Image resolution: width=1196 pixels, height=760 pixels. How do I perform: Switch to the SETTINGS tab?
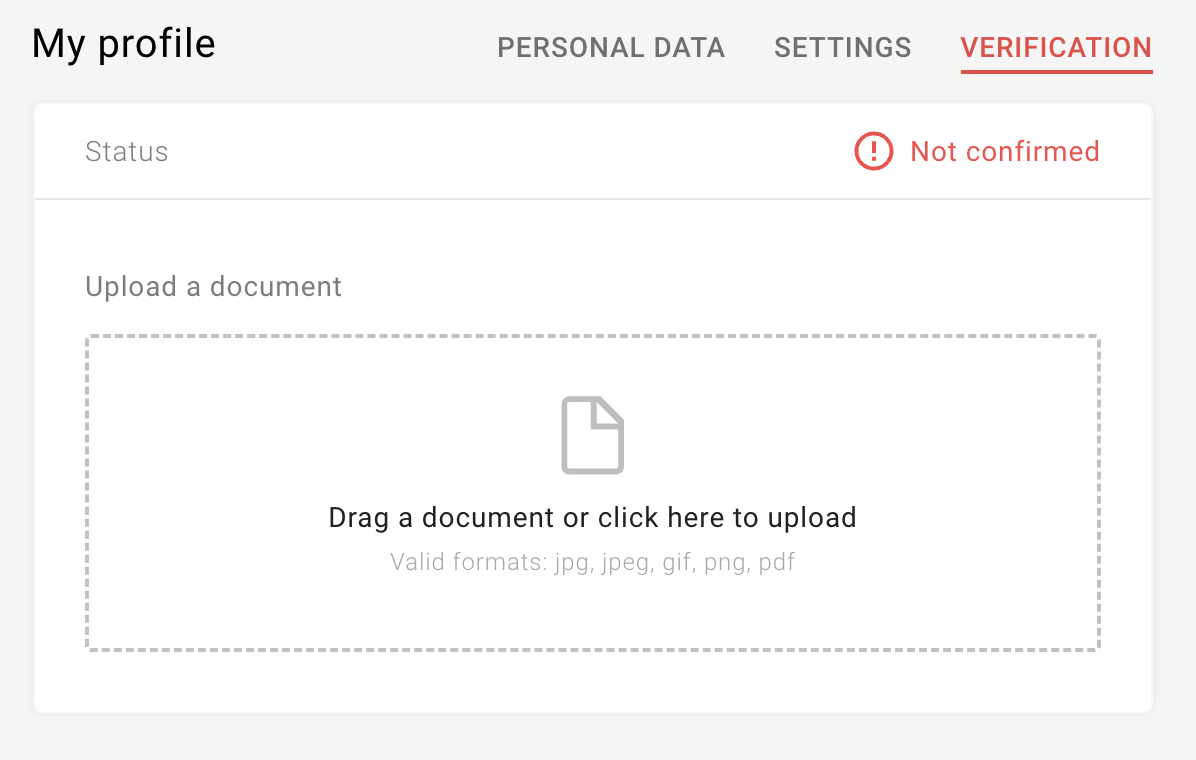pyautogui.click(x=843, y=47)
